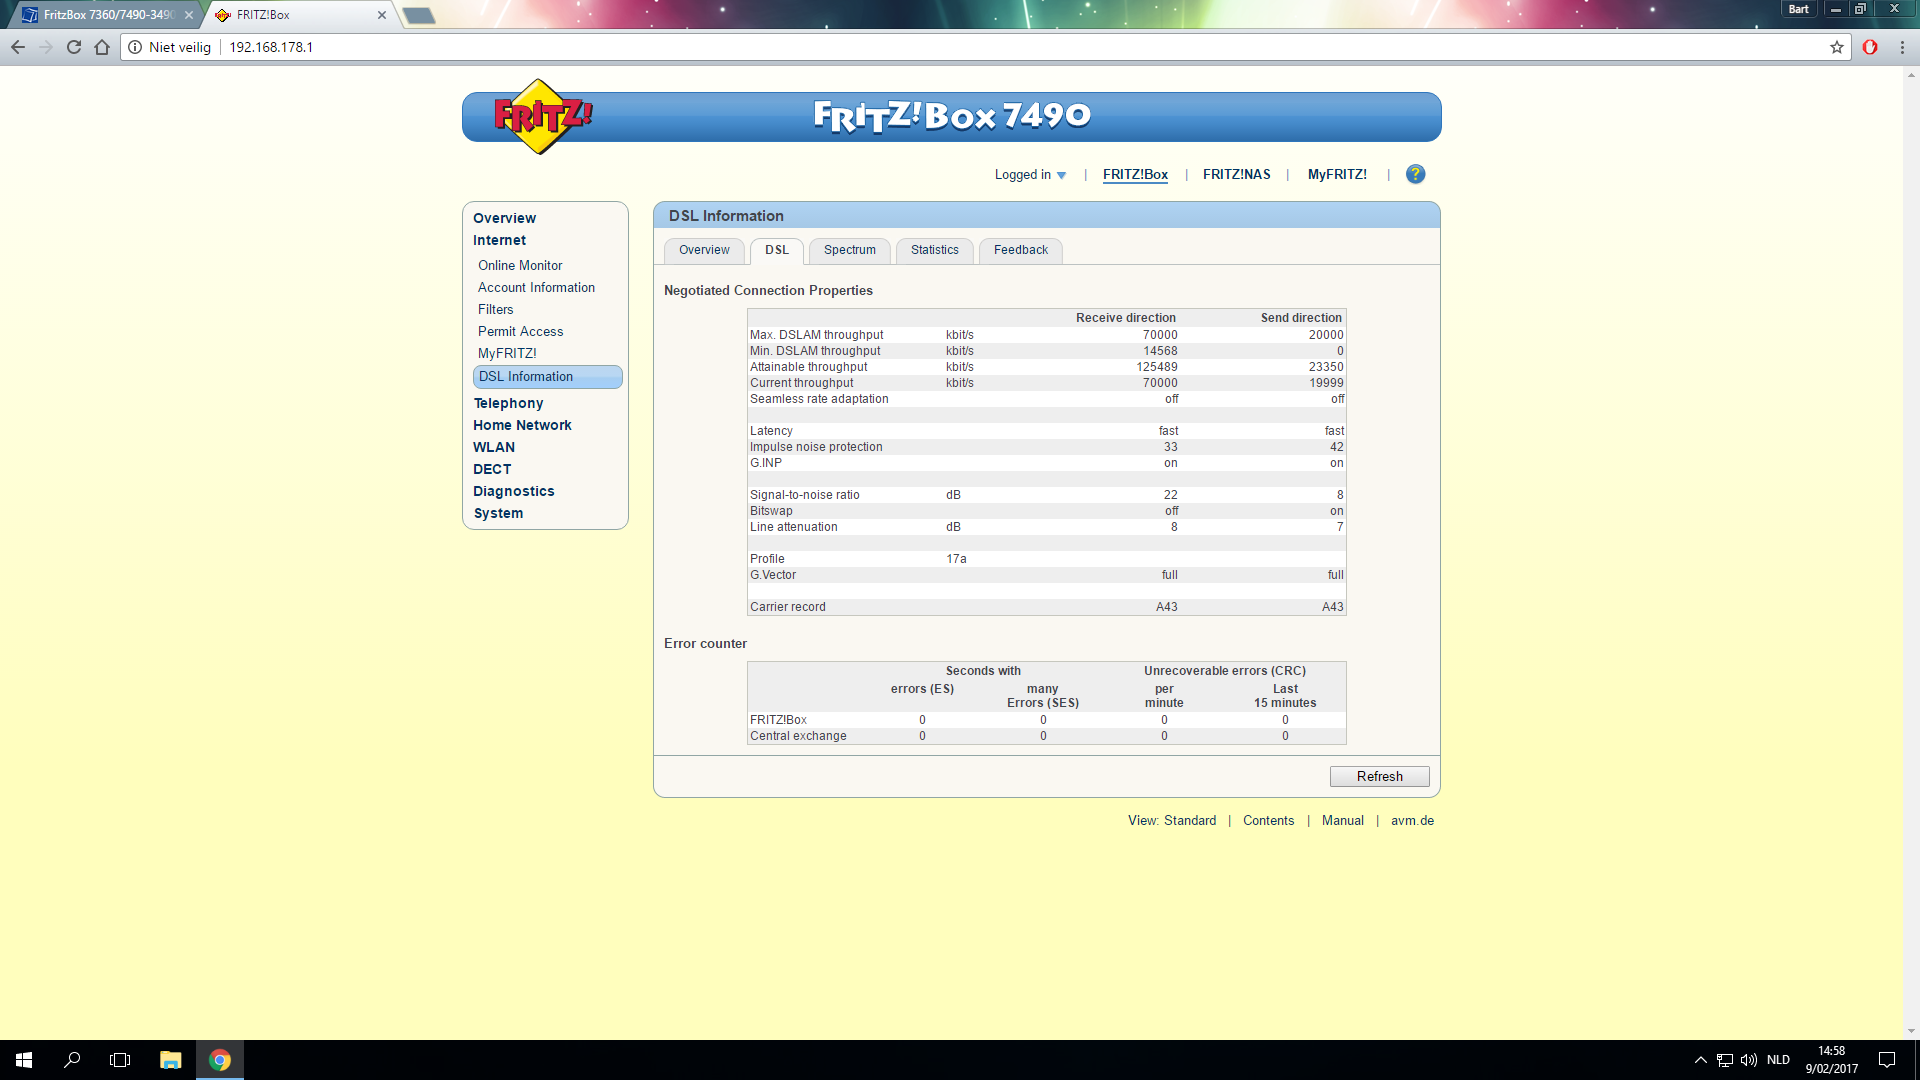1920x1080 pixels.
Task: Click the Opera extension icon in the toolbar
Action: (x=1870, y=47)
